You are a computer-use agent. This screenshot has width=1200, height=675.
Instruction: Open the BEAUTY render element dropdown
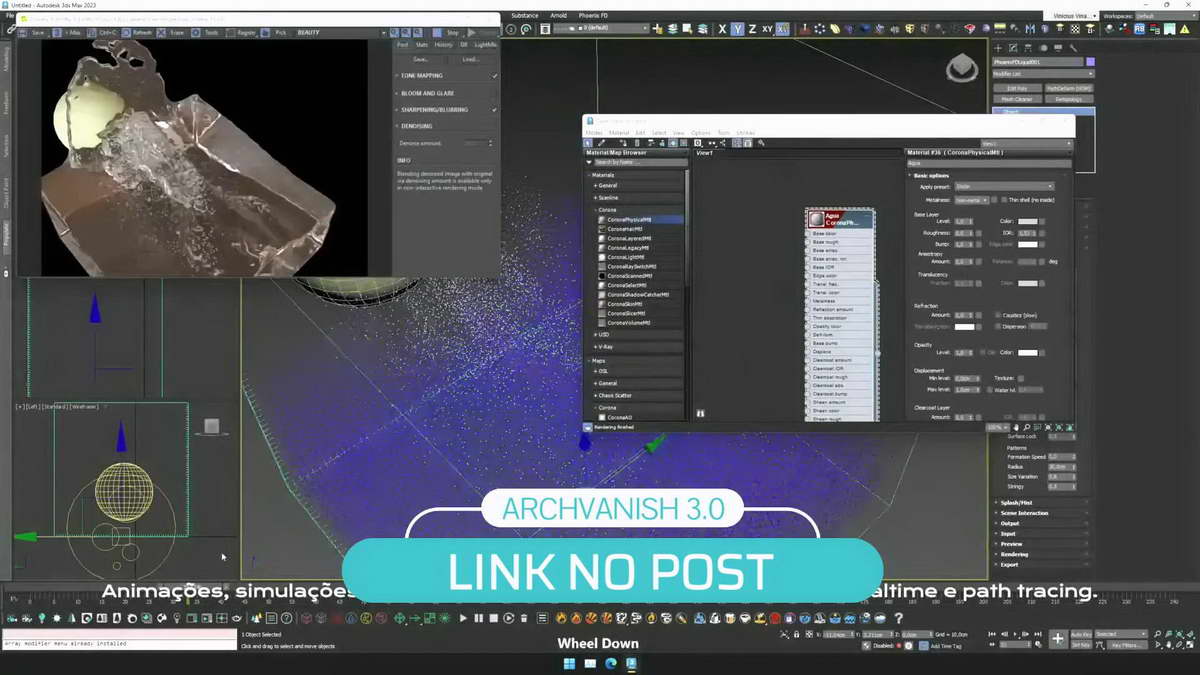pyautogui.click(x=340, y=32)
